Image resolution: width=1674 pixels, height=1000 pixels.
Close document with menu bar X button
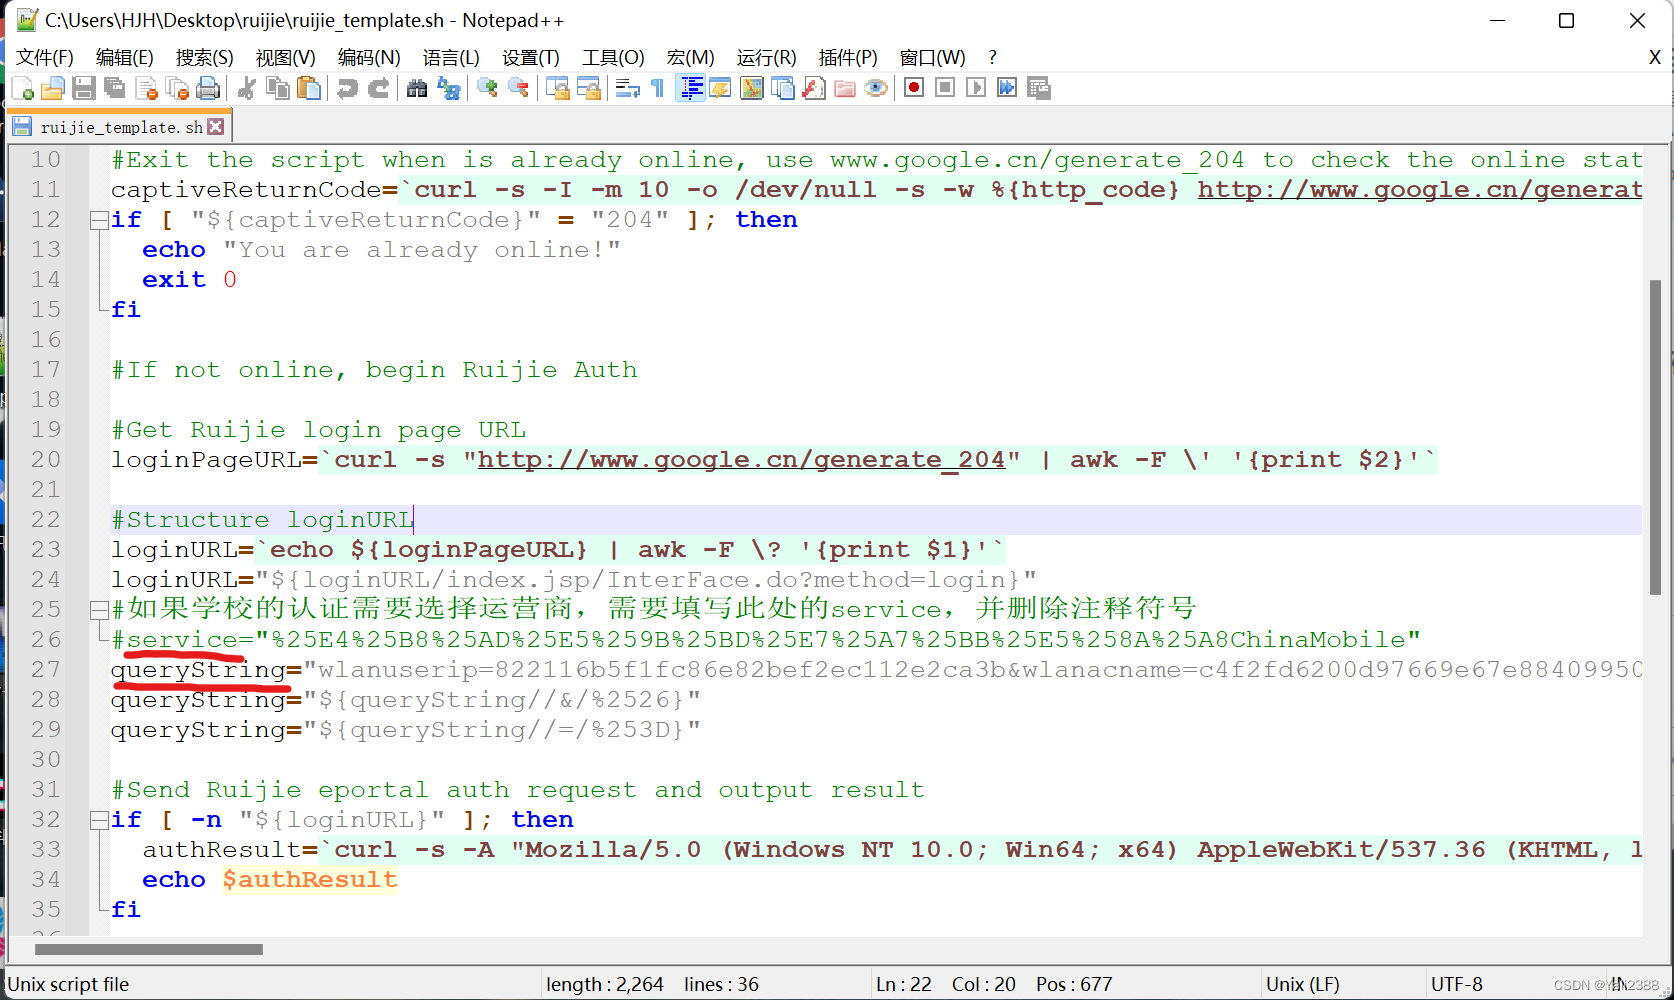point(1655,58)
